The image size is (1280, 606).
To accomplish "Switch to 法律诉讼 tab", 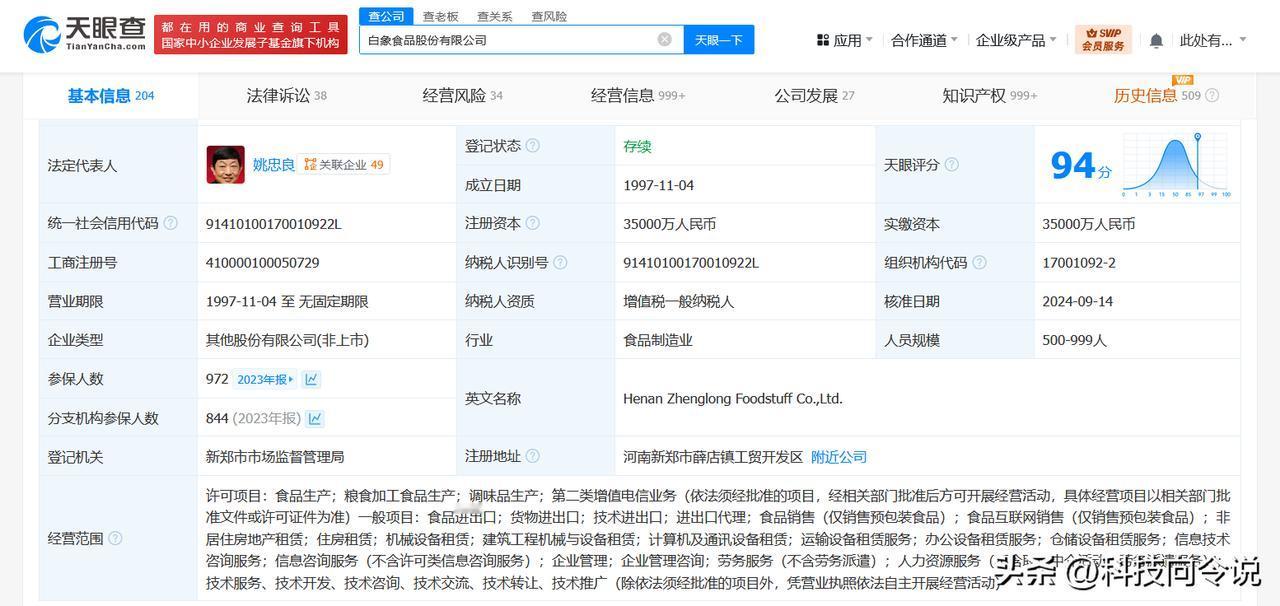I will [287, 96].
